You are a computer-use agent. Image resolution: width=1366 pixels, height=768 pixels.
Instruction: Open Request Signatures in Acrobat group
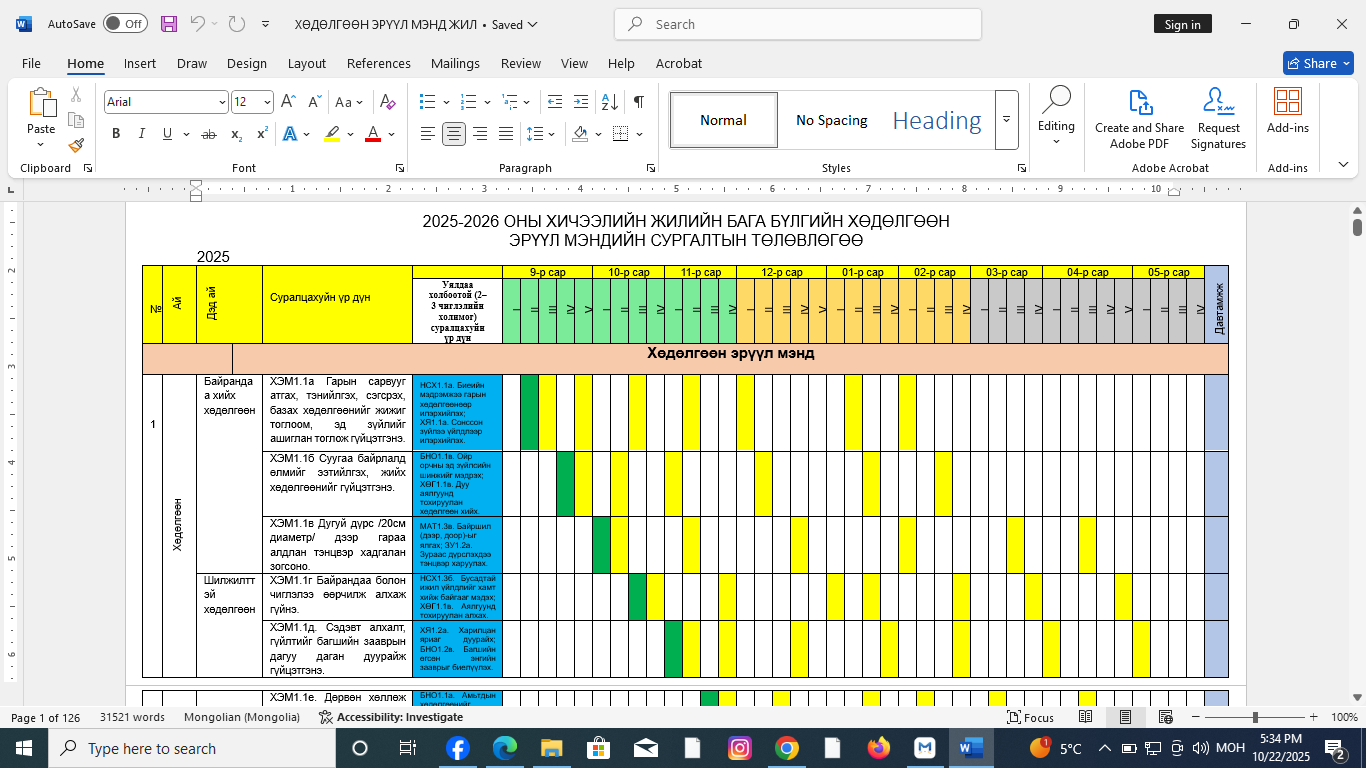pyautogui.click(x=1218, y=119)
